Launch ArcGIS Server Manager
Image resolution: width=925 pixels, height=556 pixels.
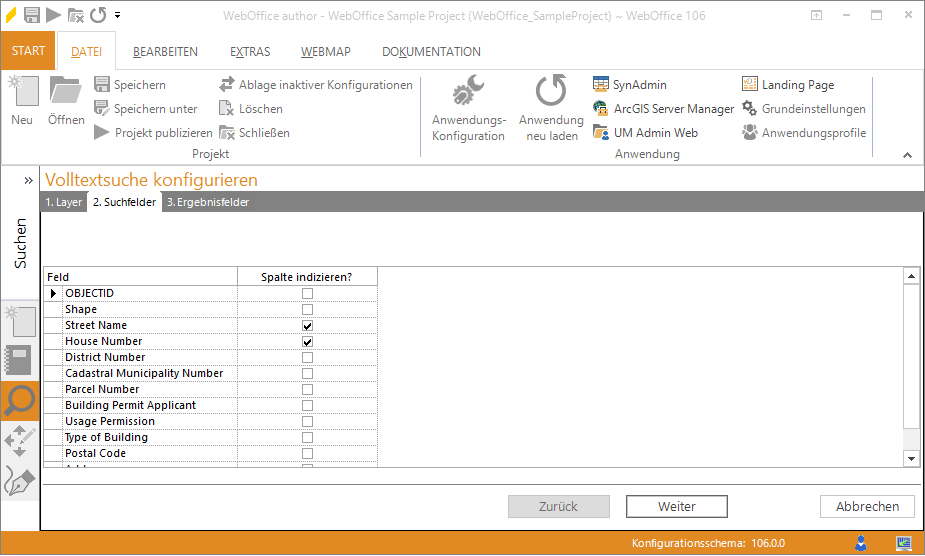(x=601, y=109)
